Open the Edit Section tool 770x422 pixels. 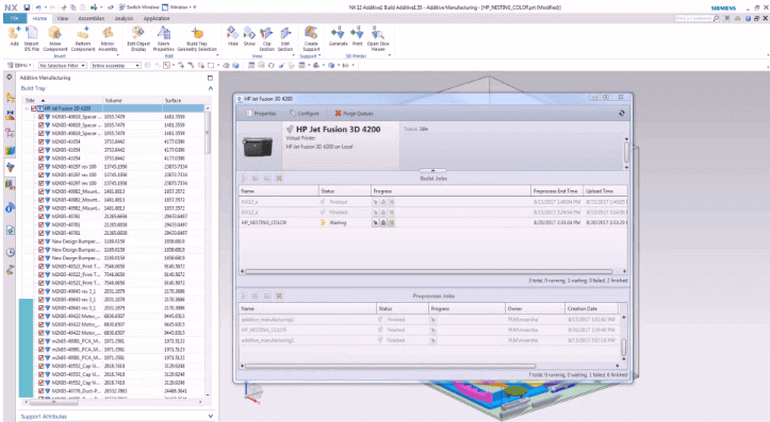285,38
